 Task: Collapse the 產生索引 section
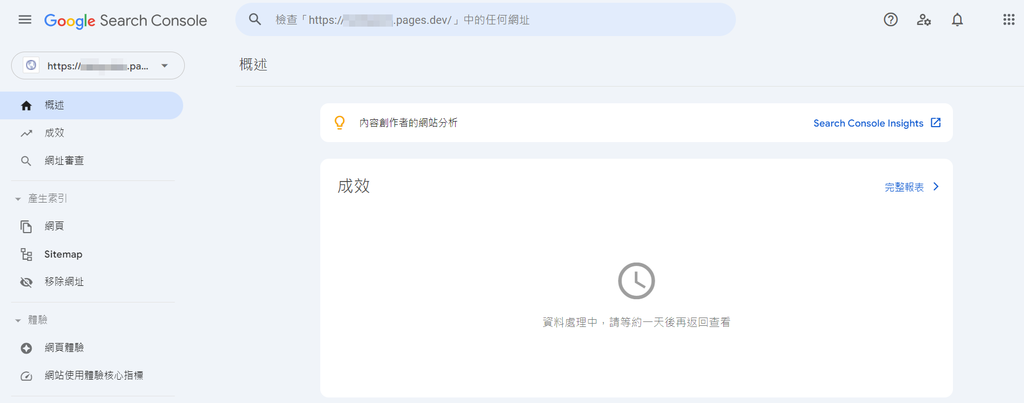pos(41,199)
